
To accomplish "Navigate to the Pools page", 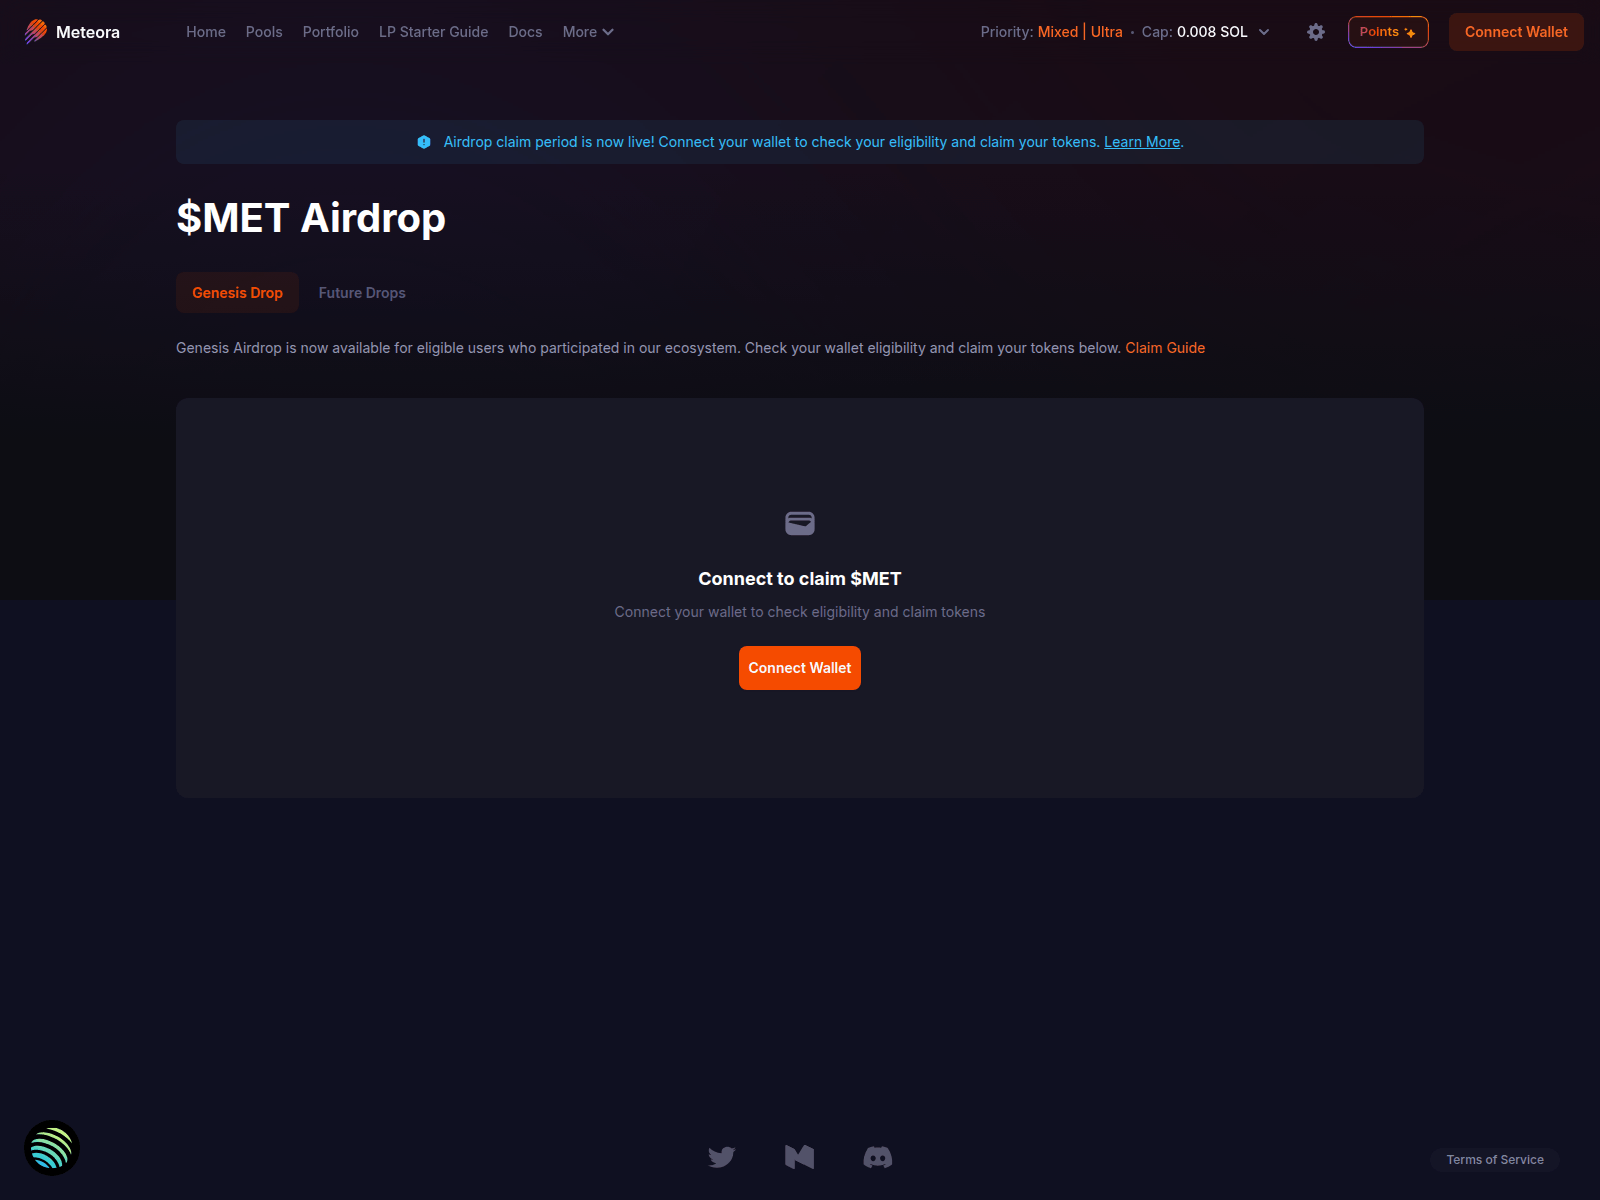I will click(x=263, y=32).
